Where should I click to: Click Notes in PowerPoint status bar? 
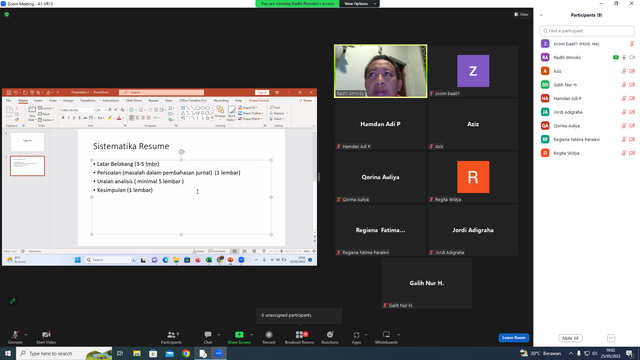coord(199,251)
